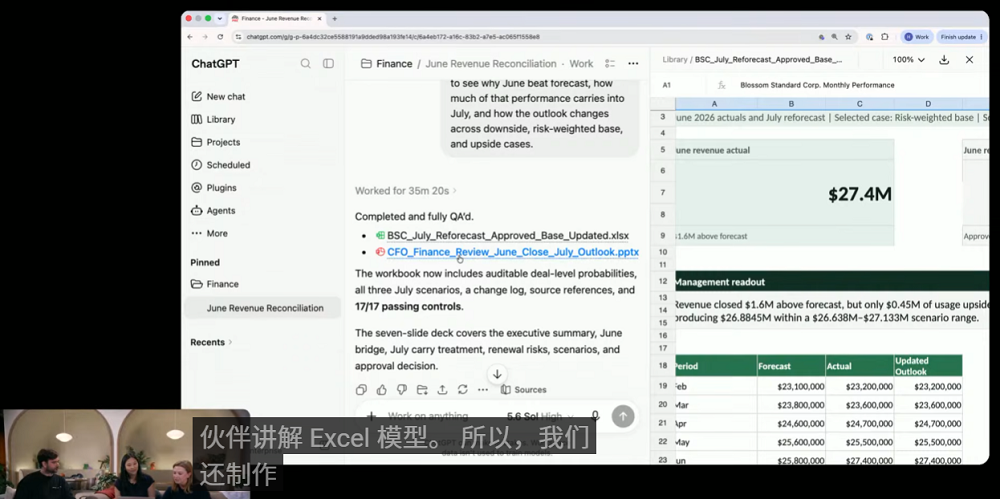
Task: Click scroll-to-bottom arrow button in chat
Action: coord(497,374)
